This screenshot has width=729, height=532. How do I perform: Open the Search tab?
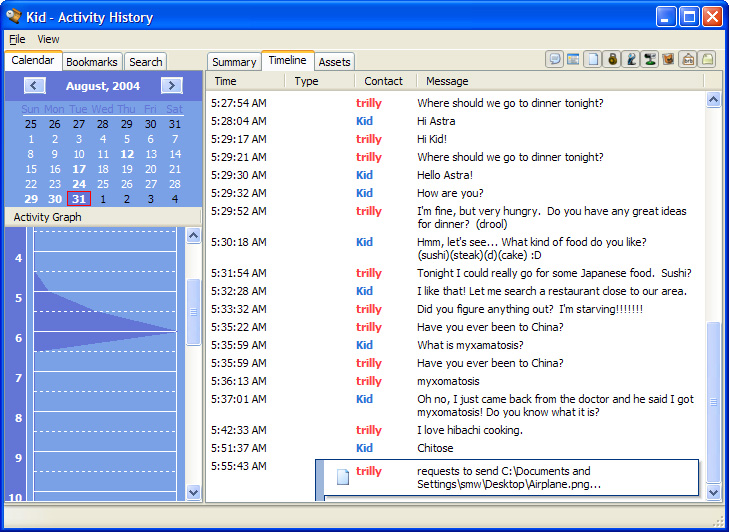pos(146,62)
